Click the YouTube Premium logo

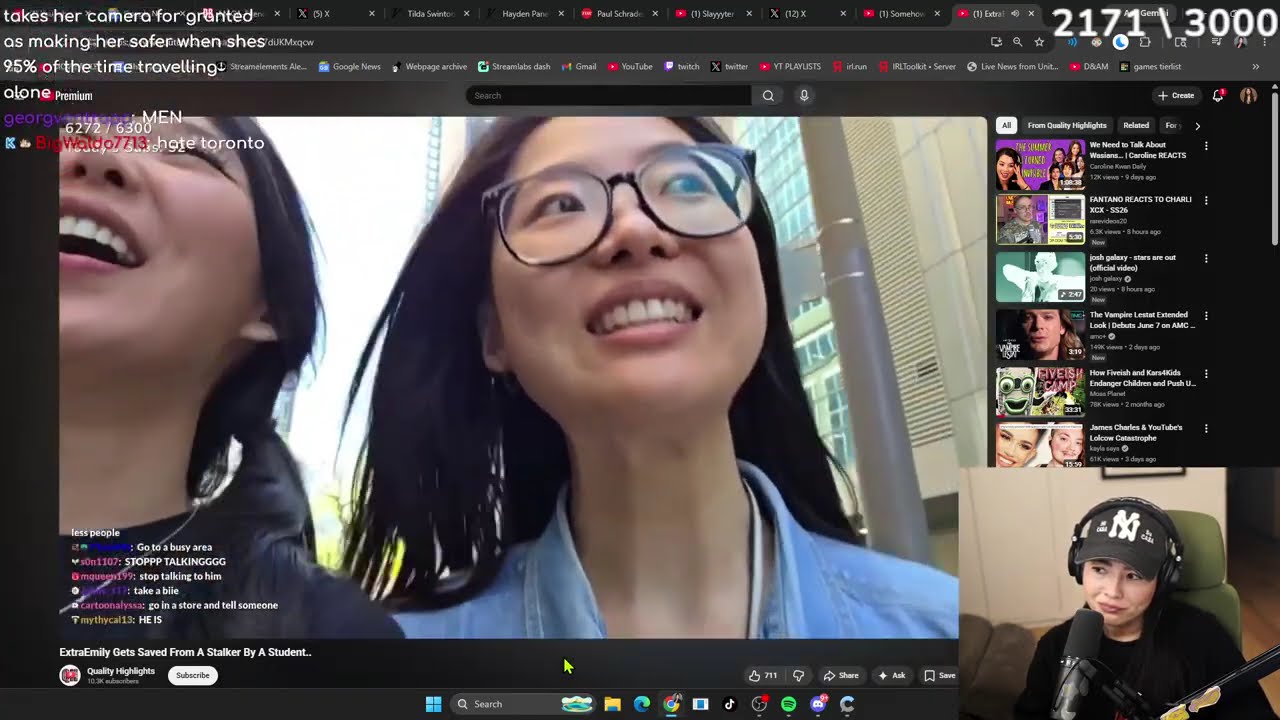[65, 95]
